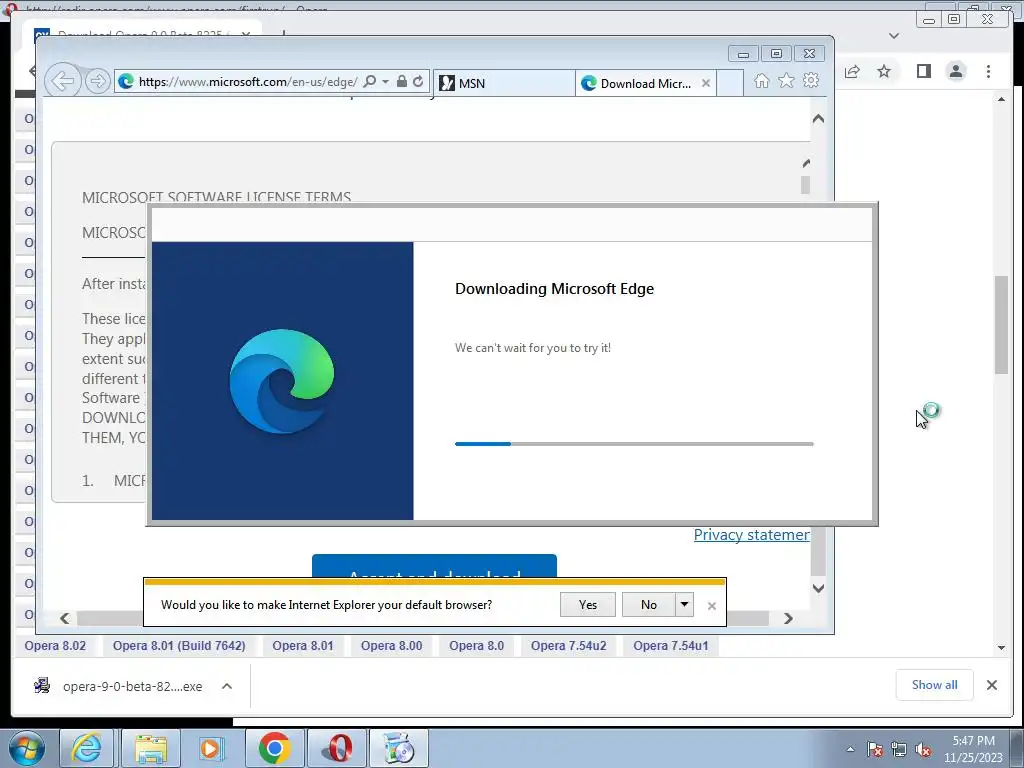Click the Chrome share page icon

(852, 71)
